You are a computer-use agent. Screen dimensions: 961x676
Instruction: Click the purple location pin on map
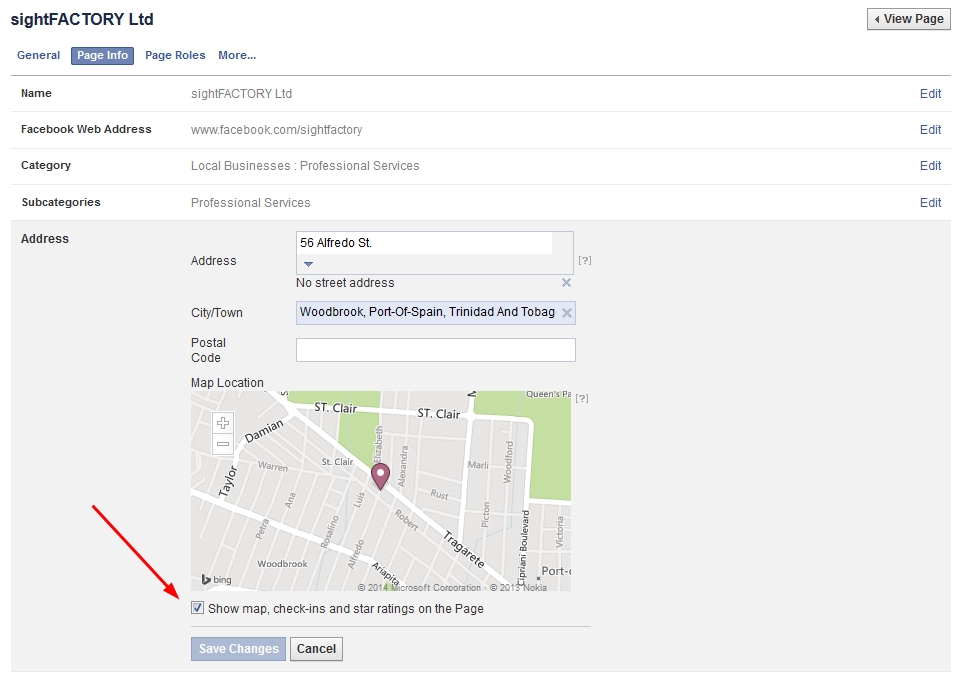tap(381, 476)
